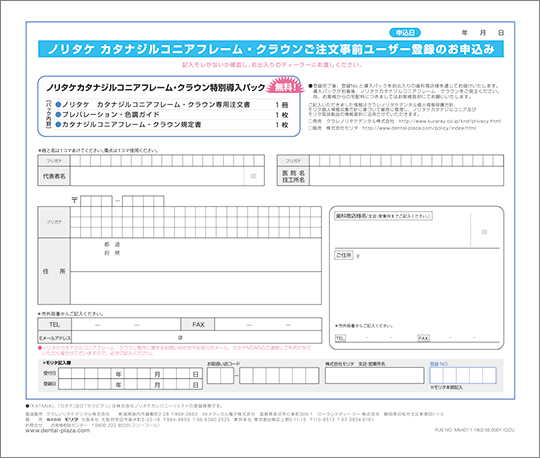Open the kuraray.co.jp privacy URL
The width and height of the screenshot is (540, 458).
450,121
